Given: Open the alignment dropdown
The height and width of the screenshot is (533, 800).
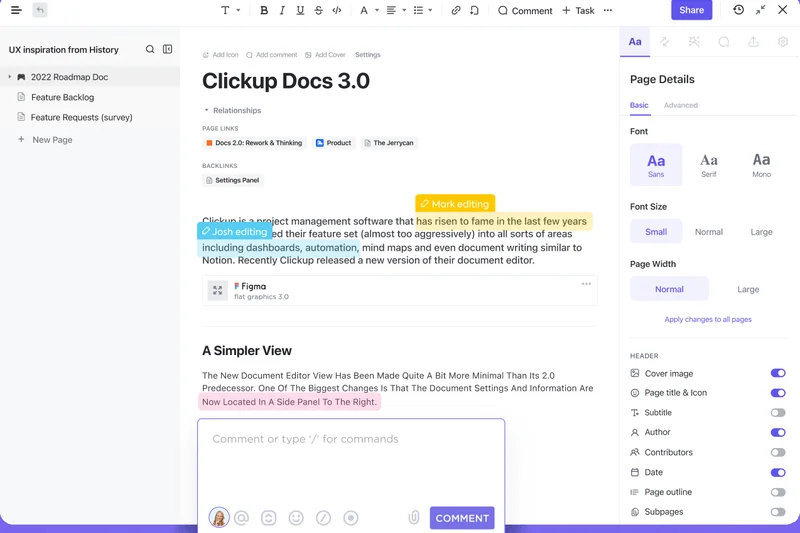Looking at the screenshot, I should pyautogui.click(x=396, y=10).
